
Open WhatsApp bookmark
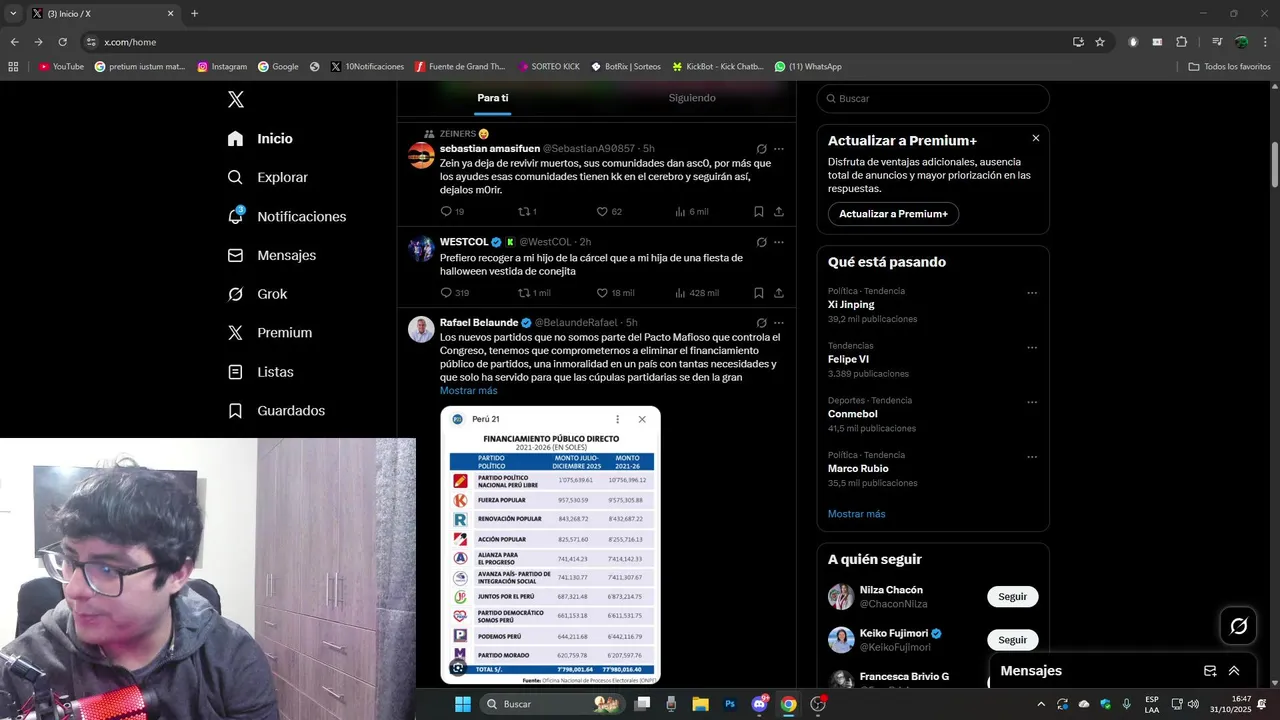click(808, 67)
